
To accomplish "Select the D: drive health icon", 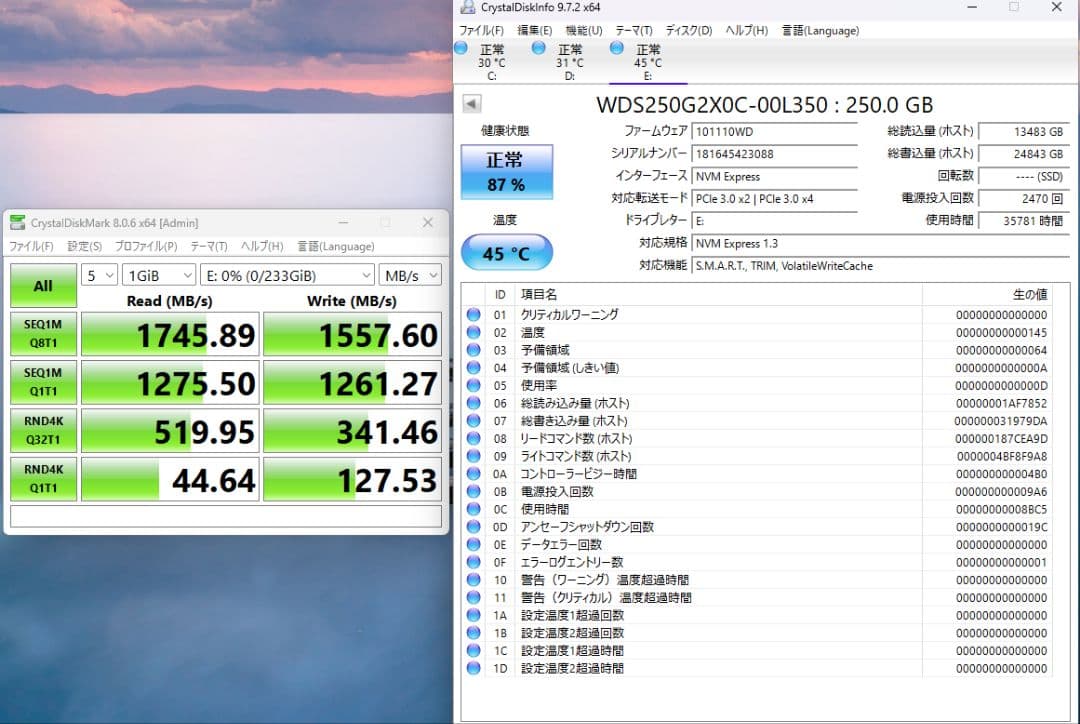I will 540,48.
